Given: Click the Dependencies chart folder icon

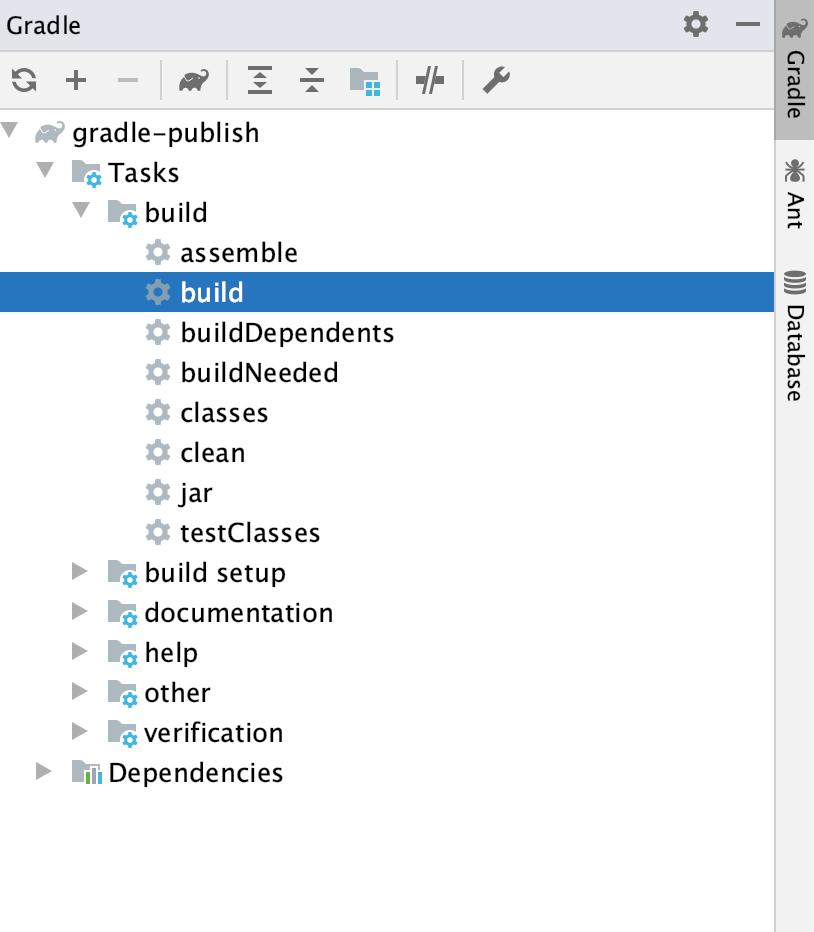Looking at the screenshot, I should 87,772.
